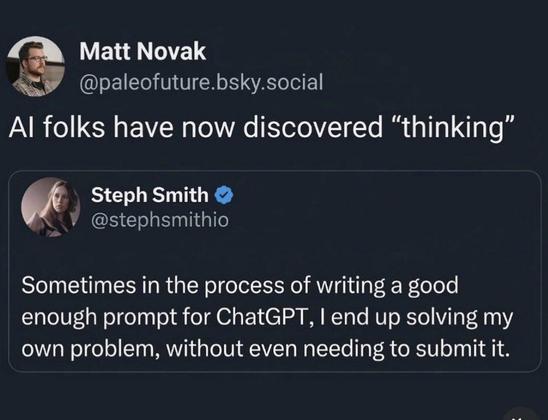Visit the @stephsmithio handle
The image size is (548, 420).
click(160, 220)
